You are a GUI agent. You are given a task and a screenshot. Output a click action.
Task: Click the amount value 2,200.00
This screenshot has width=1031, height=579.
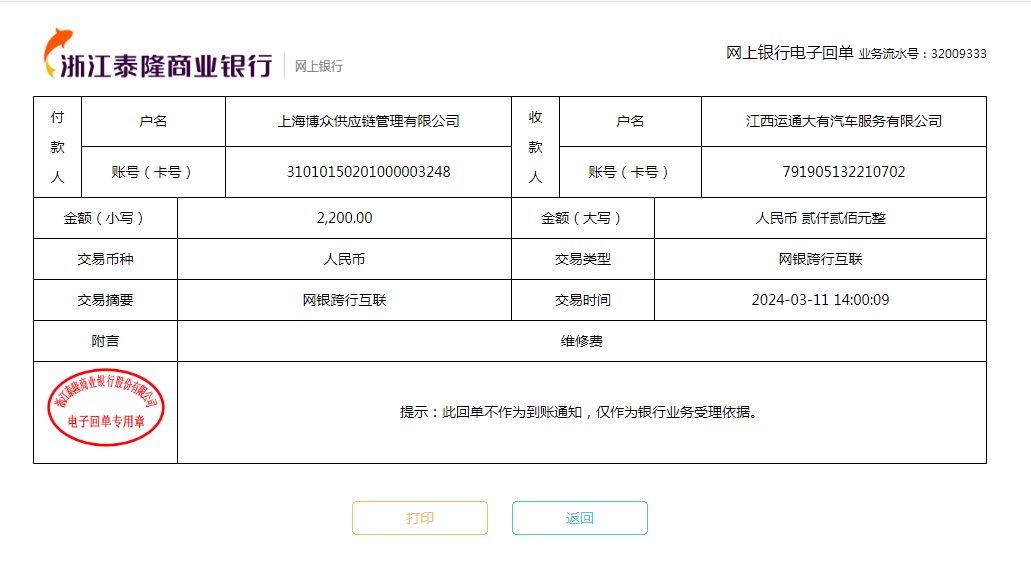(x=344, y=218)
